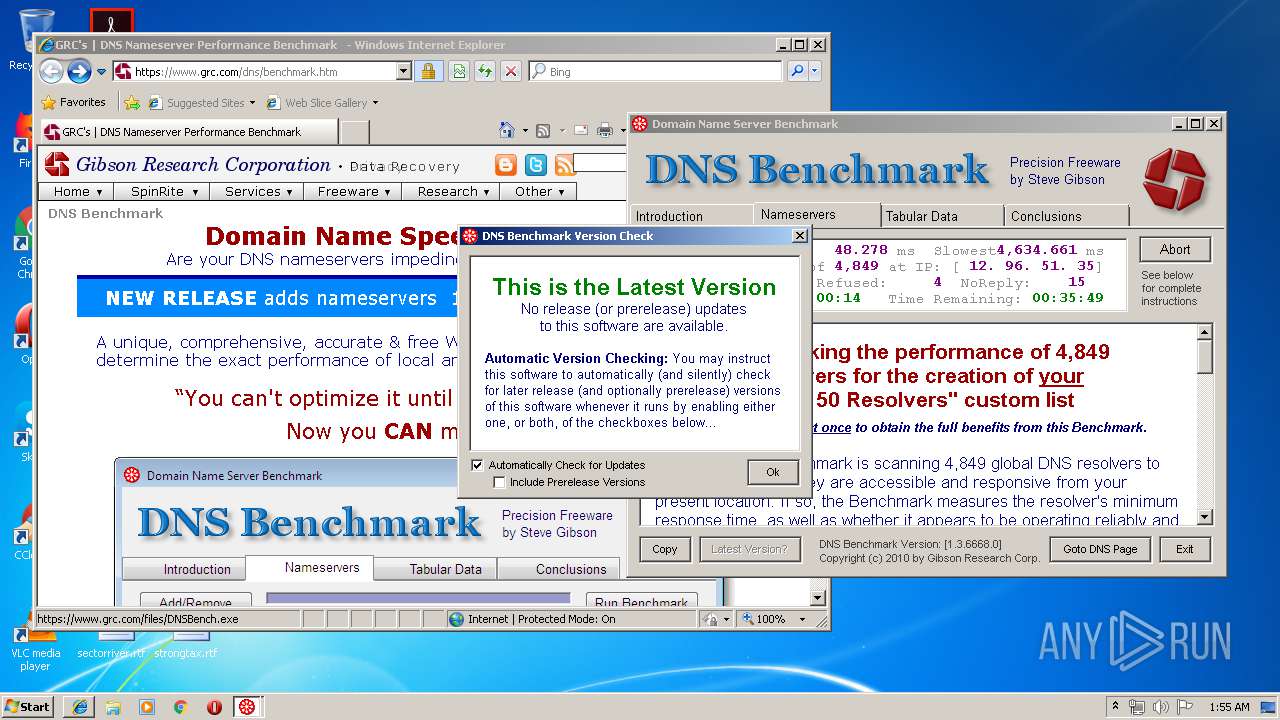Expand the Services menu on GRC page
This screenshot has width=1280, height=720.
coord(258,191)
